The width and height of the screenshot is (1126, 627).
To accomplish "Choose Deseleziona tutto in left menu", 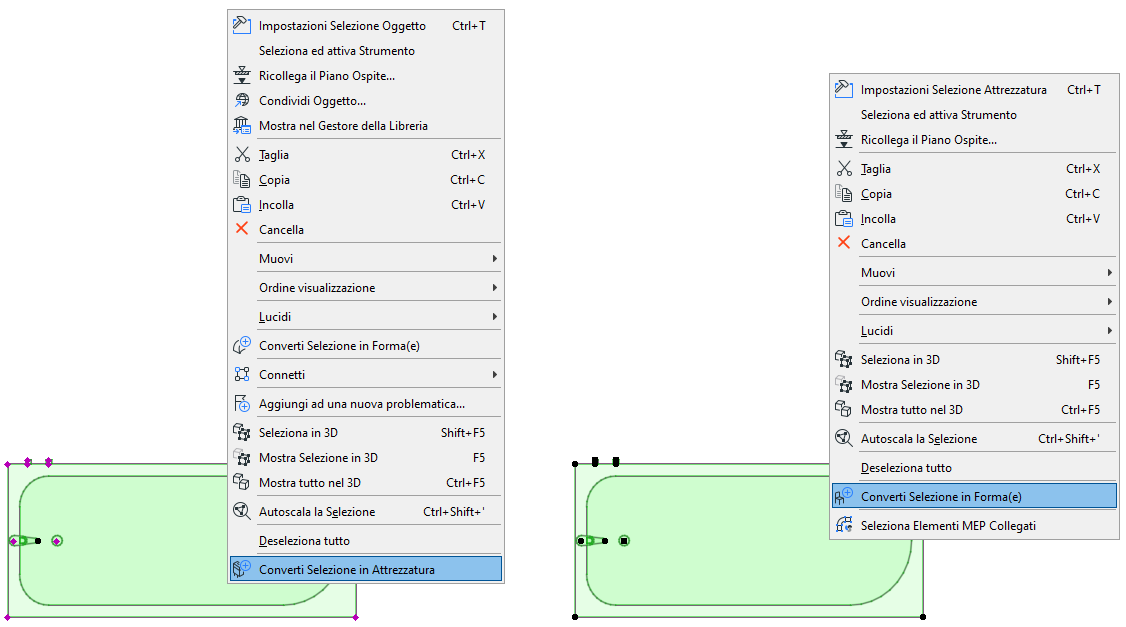I will pos(366,540).
